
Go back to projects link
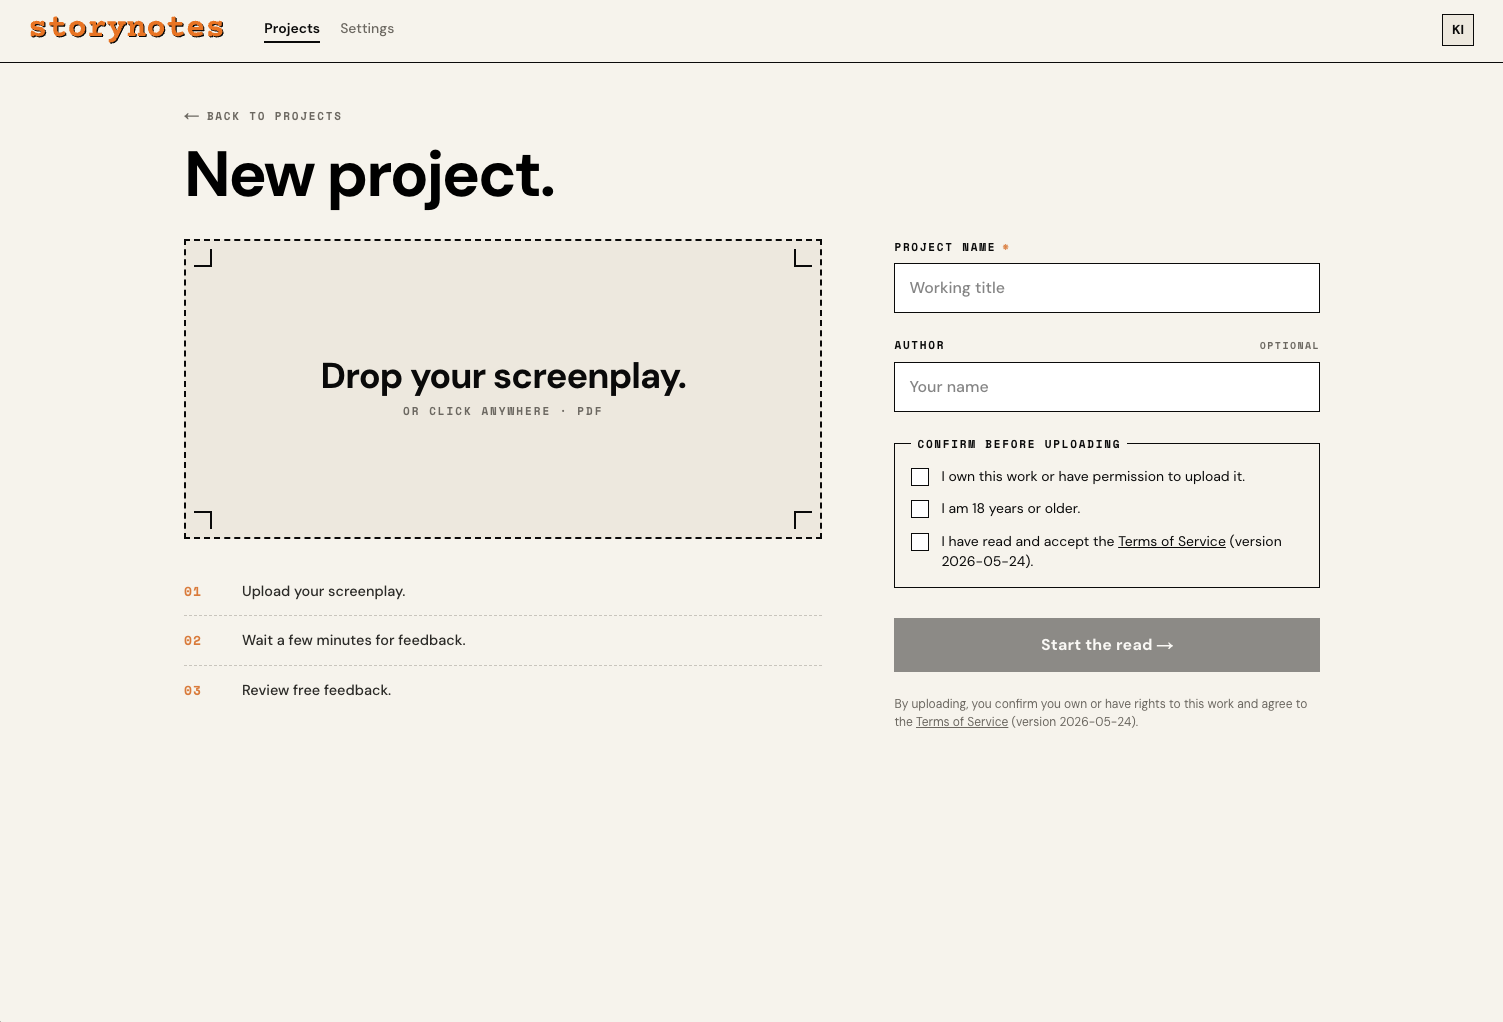pos(263,116)
